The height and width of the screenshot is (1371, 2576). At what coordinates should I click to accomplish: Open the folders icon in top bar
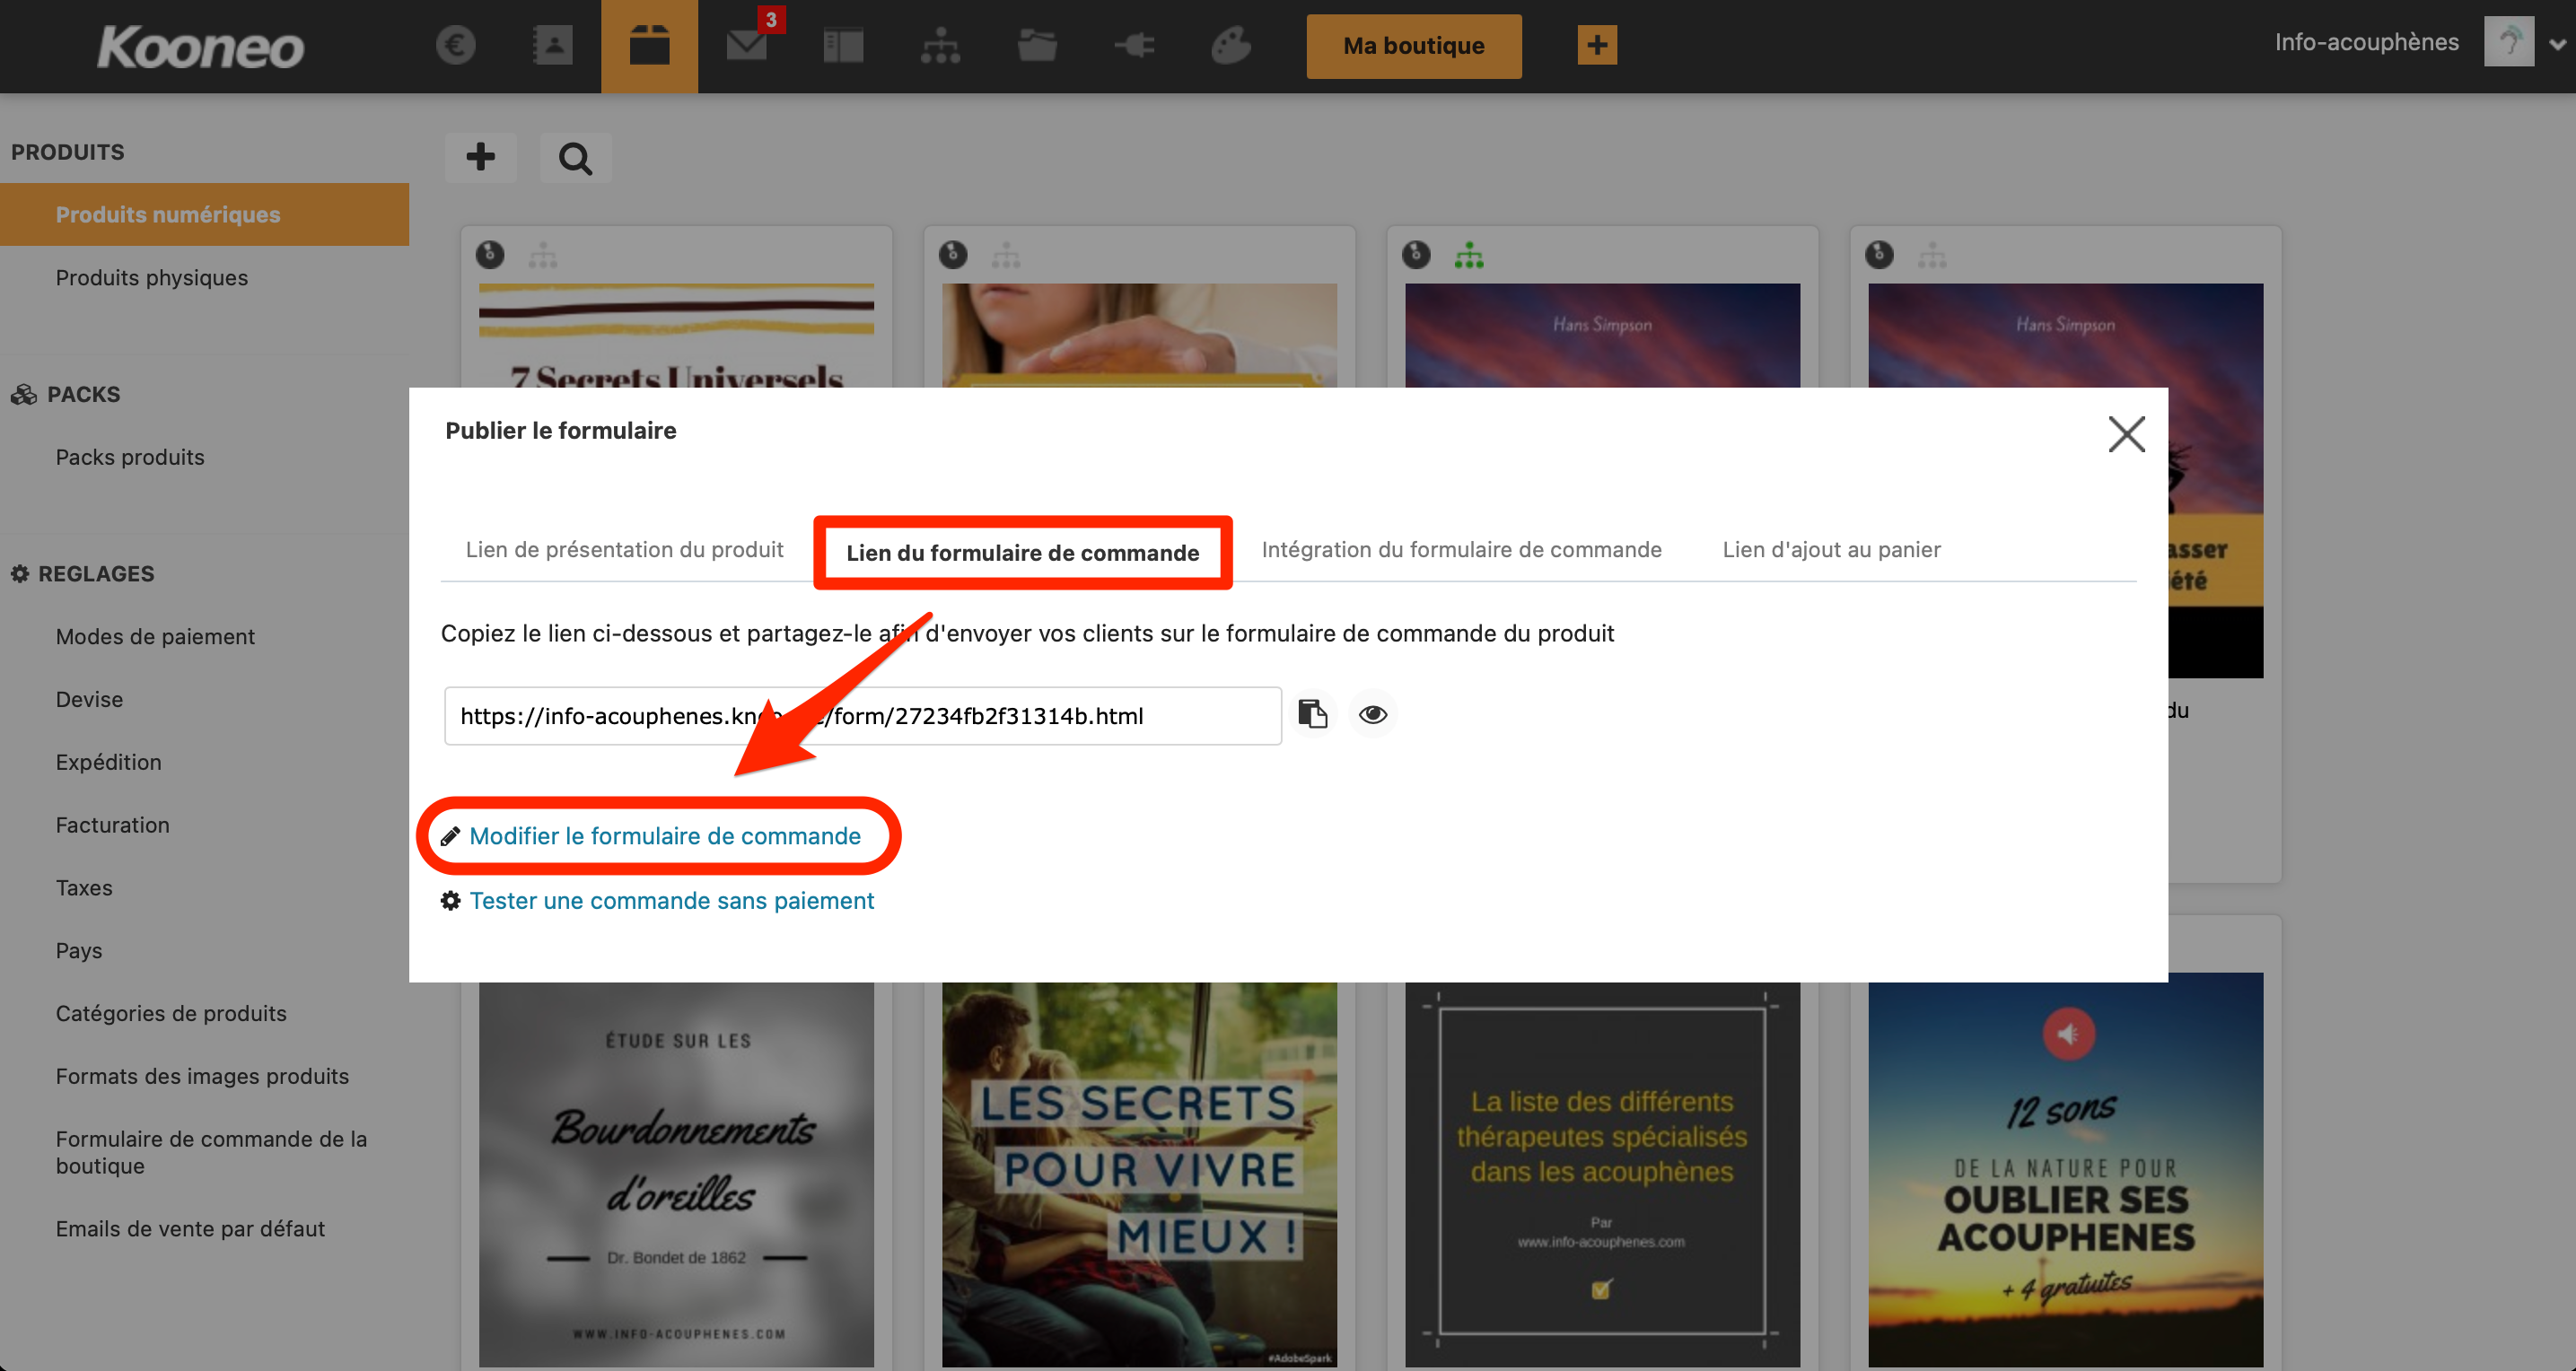point(1037,45)
